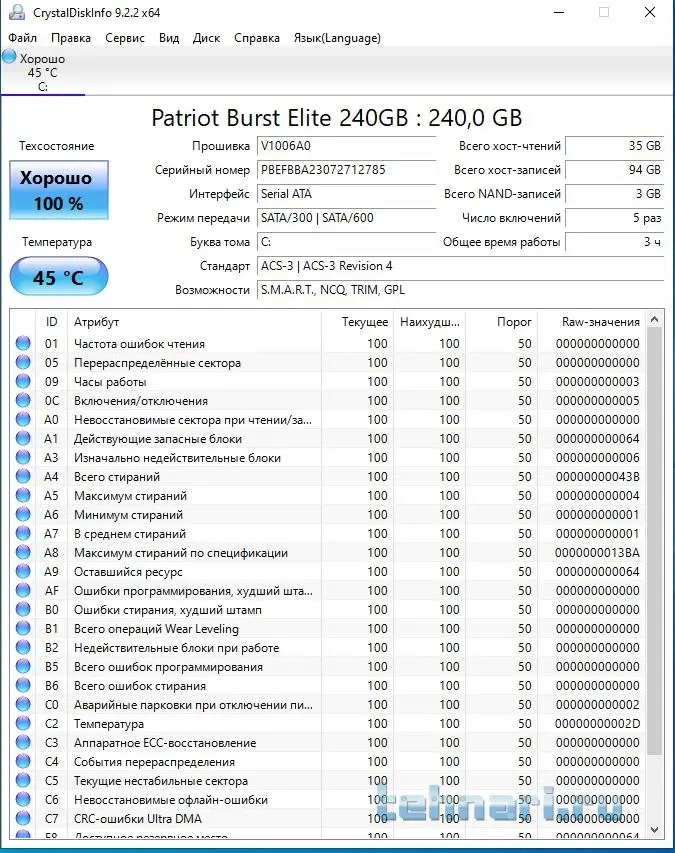Screen dimensions: 675x853
Task: Click the scroll up arrow of attribute list
Action: point(655,320)
